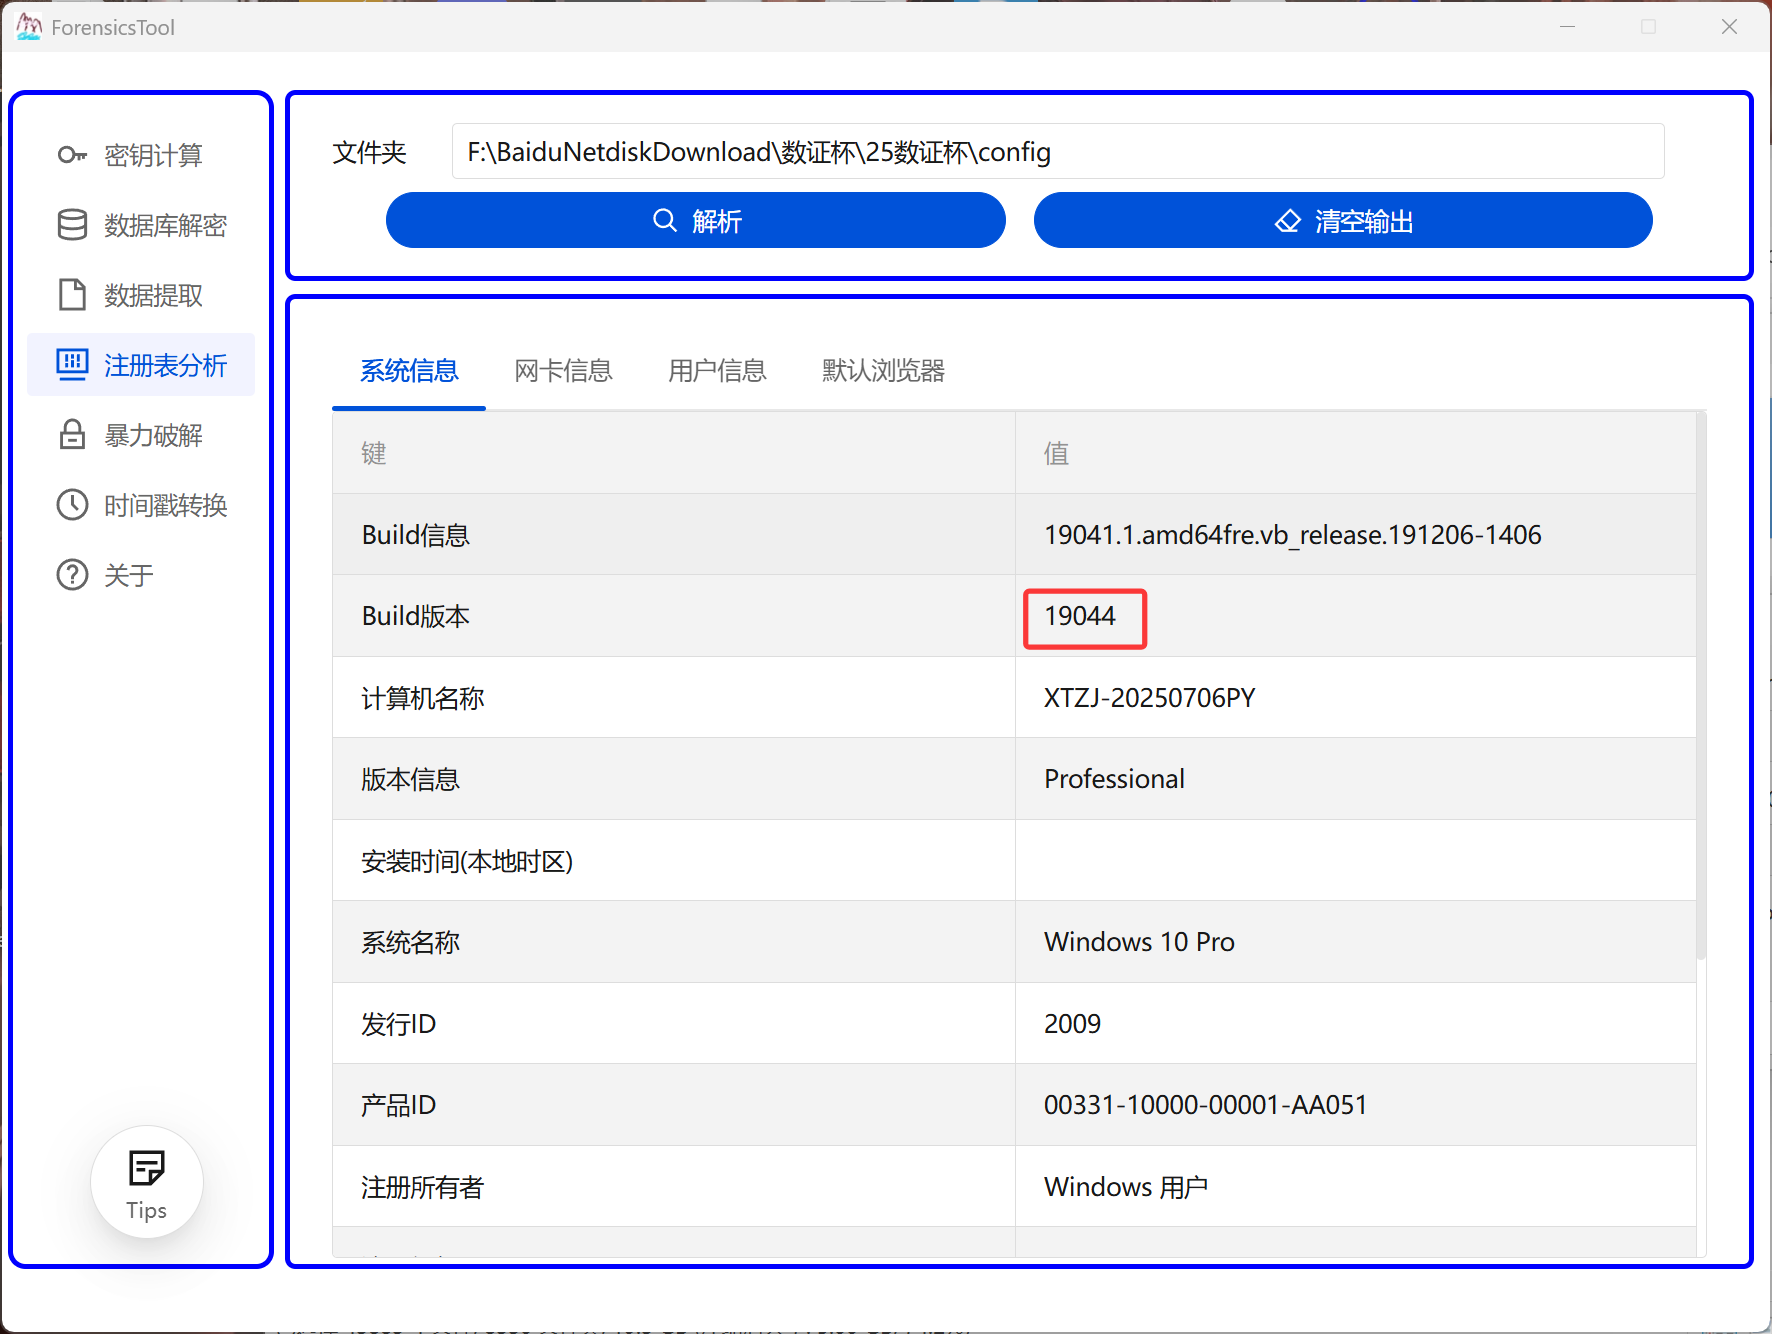Open 暴力破解 in the sidebar
Screen dimensions: 1772x1334
pos(141,435)
